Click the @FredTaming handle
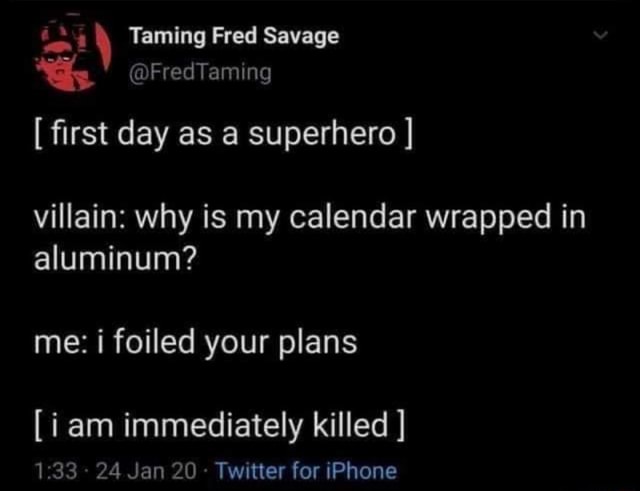This screenshot has width=640, height=491. click(x=200, y=72)
